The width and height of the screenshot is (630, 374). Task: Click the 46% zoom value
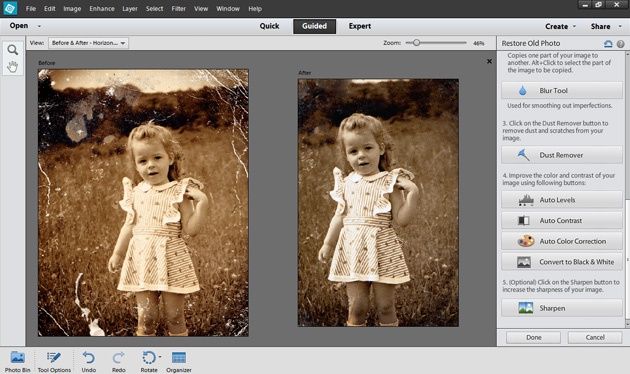(x=479, y=43)
